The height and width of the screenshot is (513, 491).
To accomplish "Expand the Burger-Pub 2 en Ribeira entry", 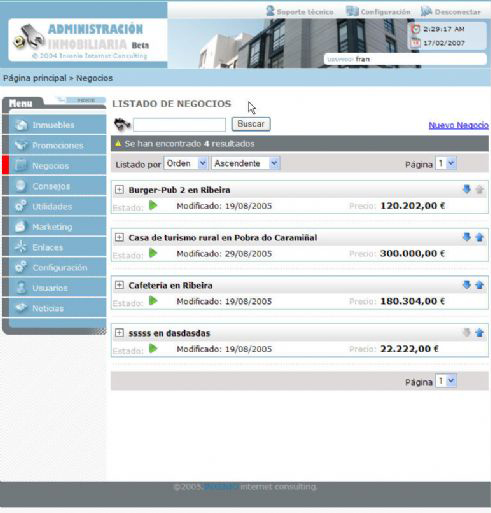I will pyautogui.click(x=119, y=190).
